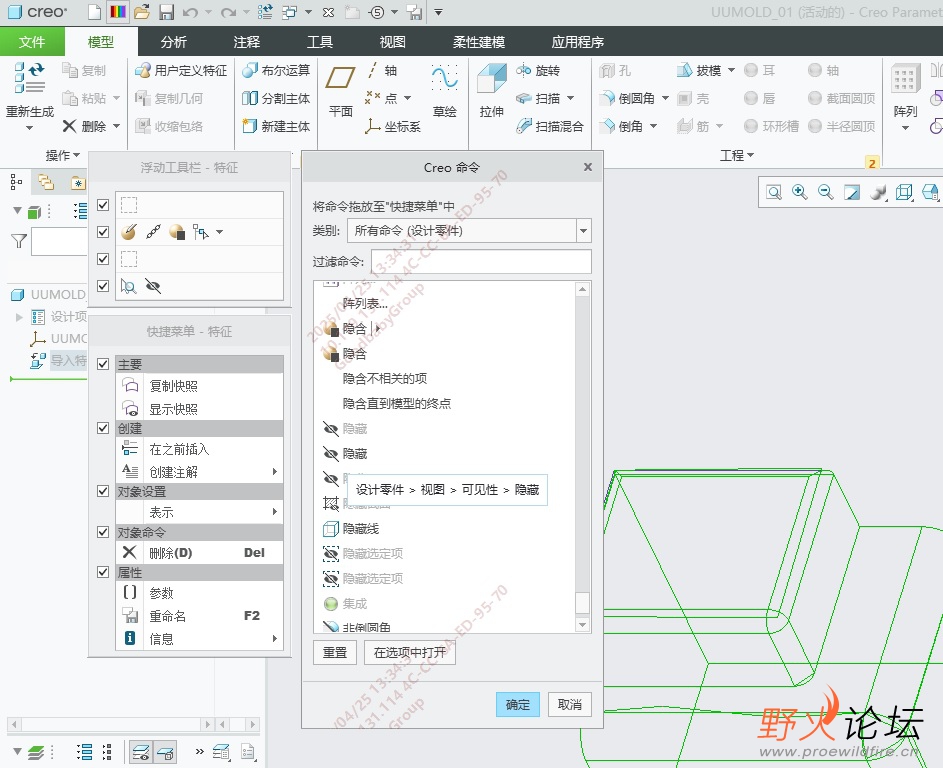
Task: Click the command list vertical scrollbar thumb
Action: point(582,603)
